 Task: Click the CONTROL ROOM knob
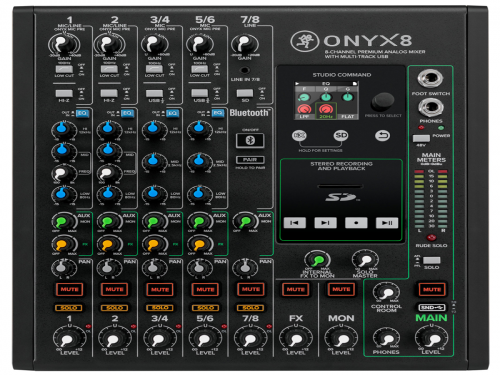coord(386,292)
